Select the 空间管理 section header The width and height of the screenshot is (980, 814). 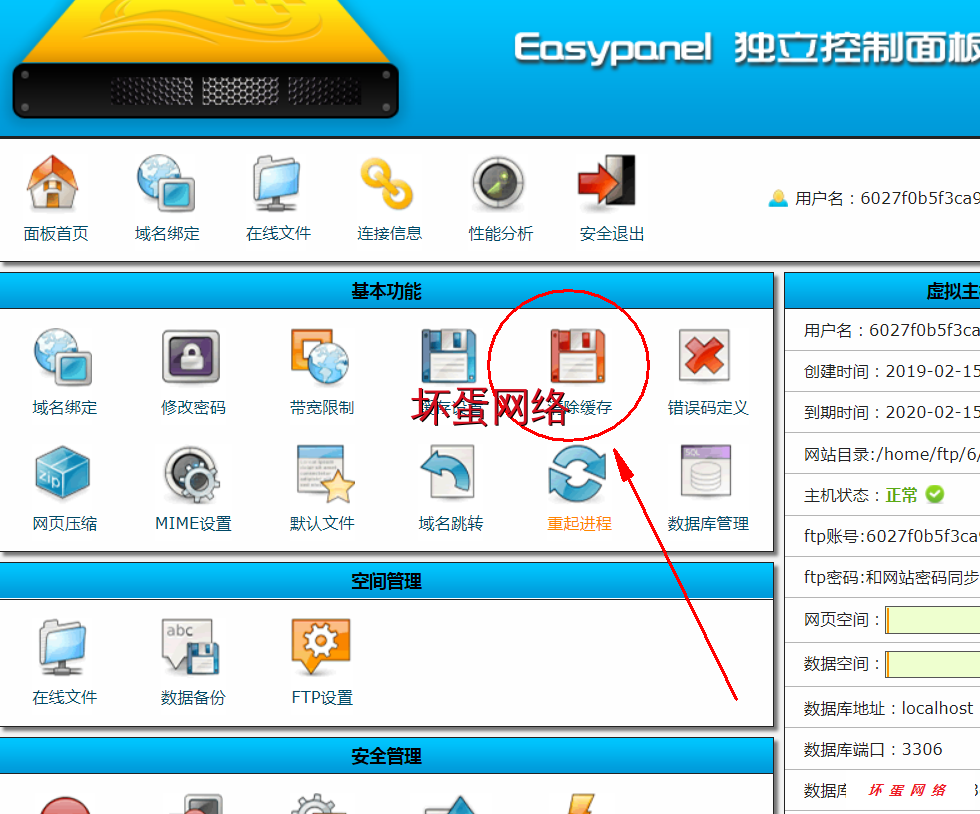pyautogui.click(x=386, y=581)
